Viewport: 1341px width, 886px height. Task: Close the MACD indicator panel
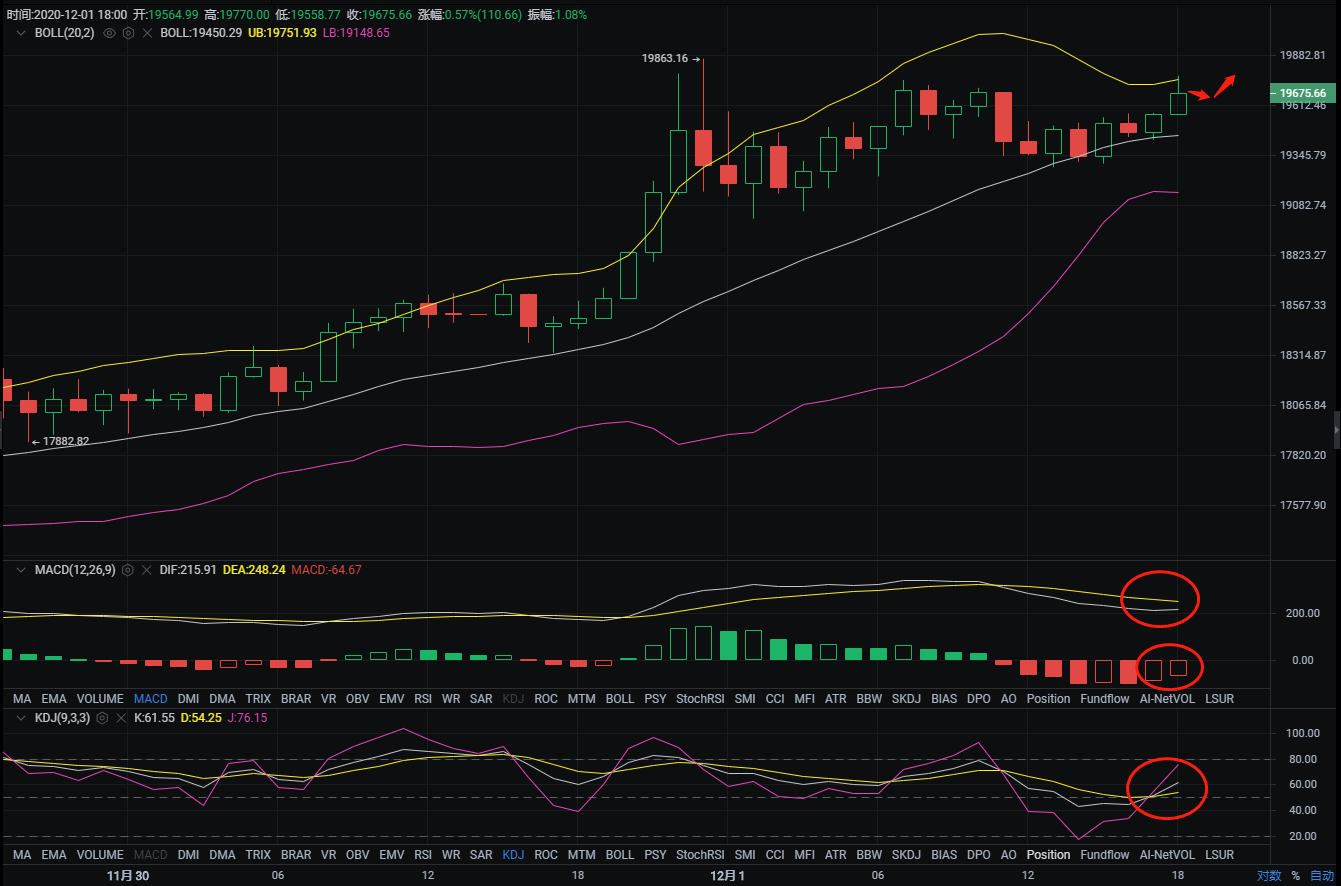click(x=146, y=570)
